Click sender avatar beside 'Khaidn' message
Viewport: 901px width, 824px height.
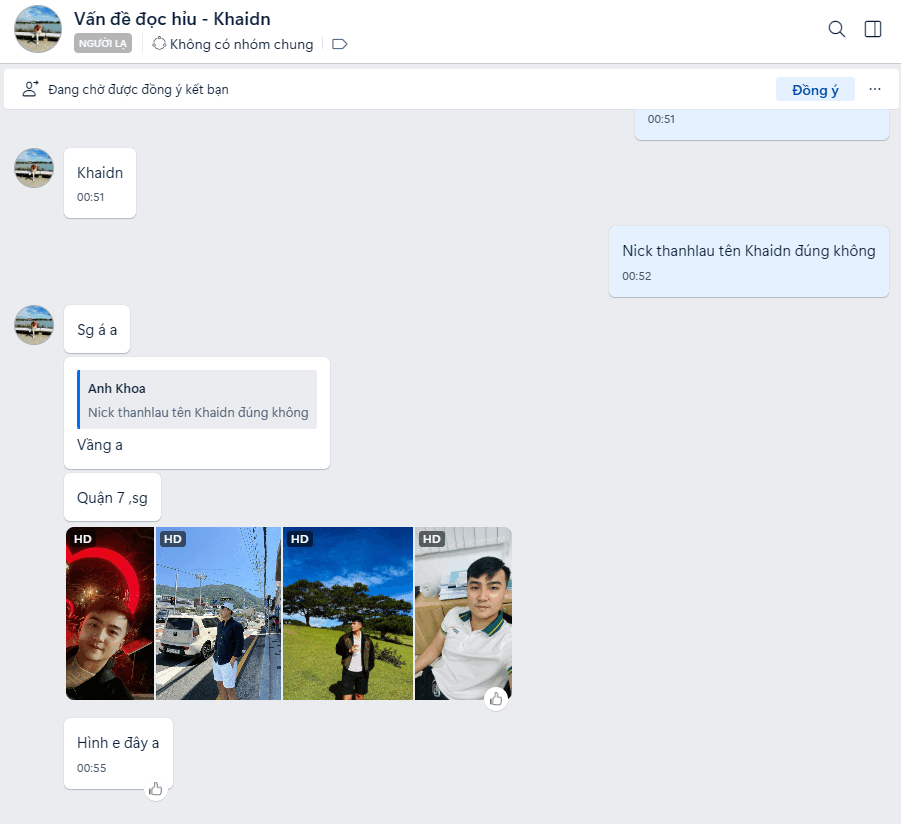34,168
